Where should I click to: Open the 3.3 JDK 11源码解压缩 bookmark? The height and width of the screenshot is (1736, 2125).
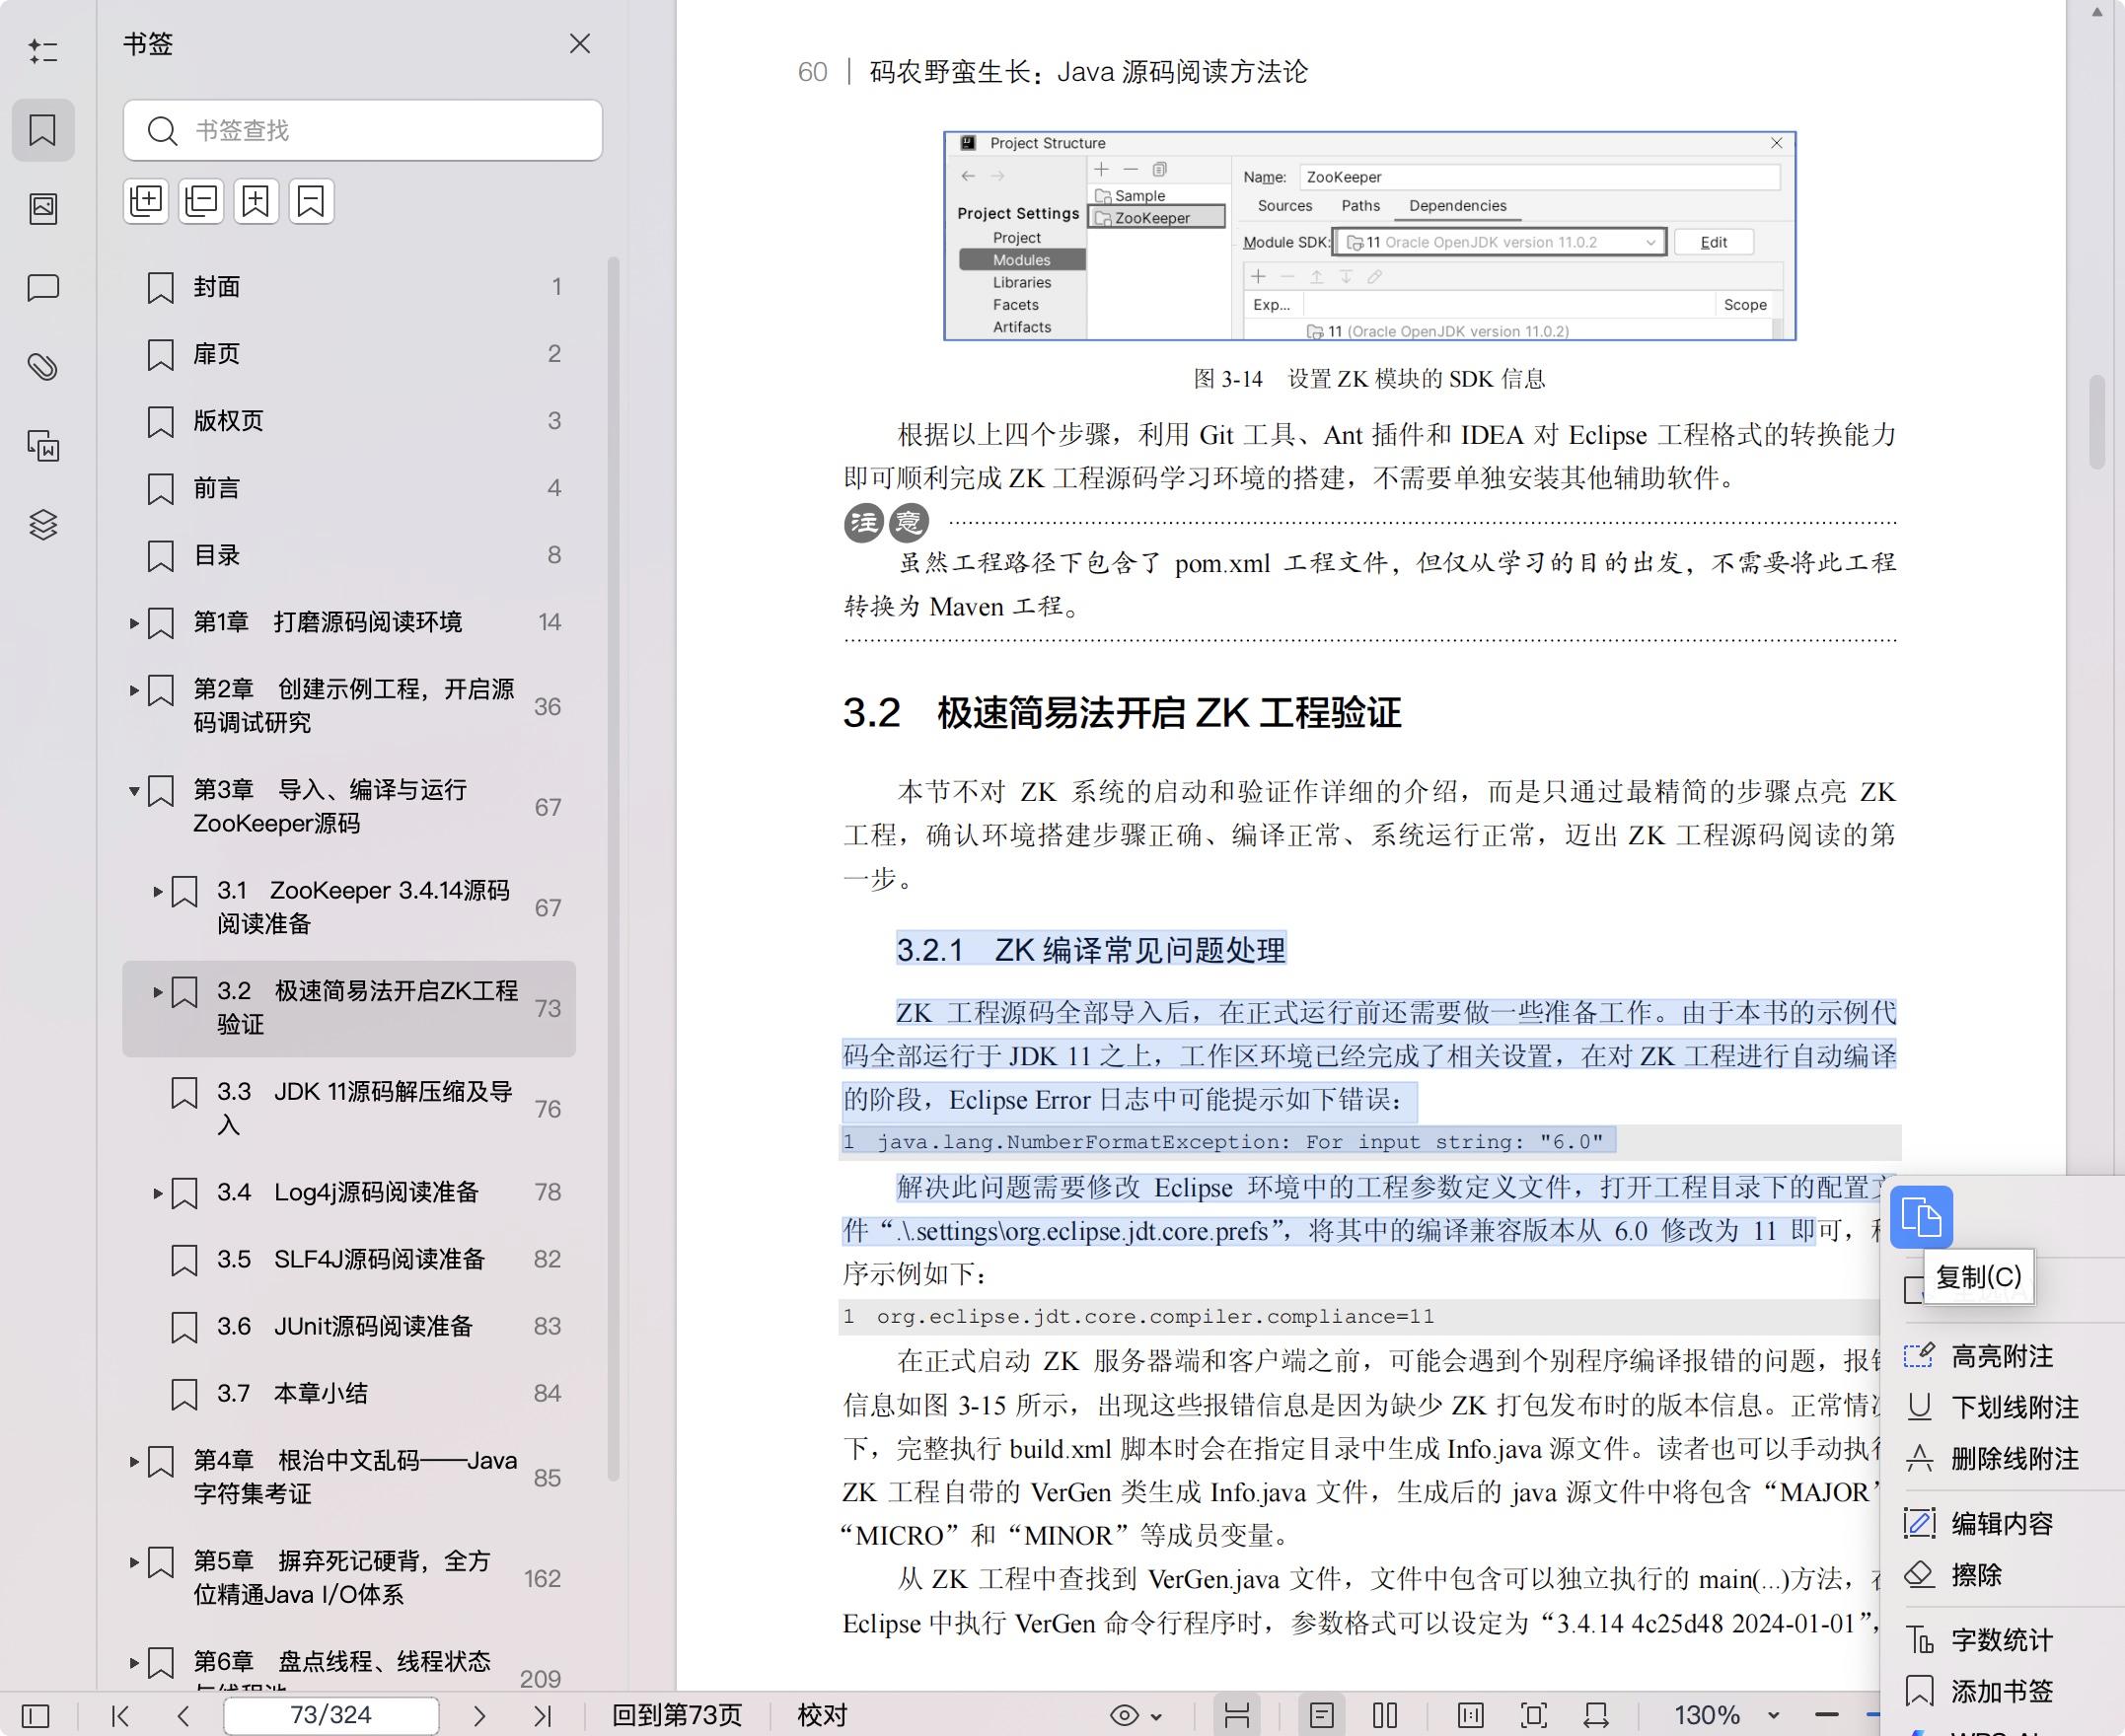pos(349,1108)
